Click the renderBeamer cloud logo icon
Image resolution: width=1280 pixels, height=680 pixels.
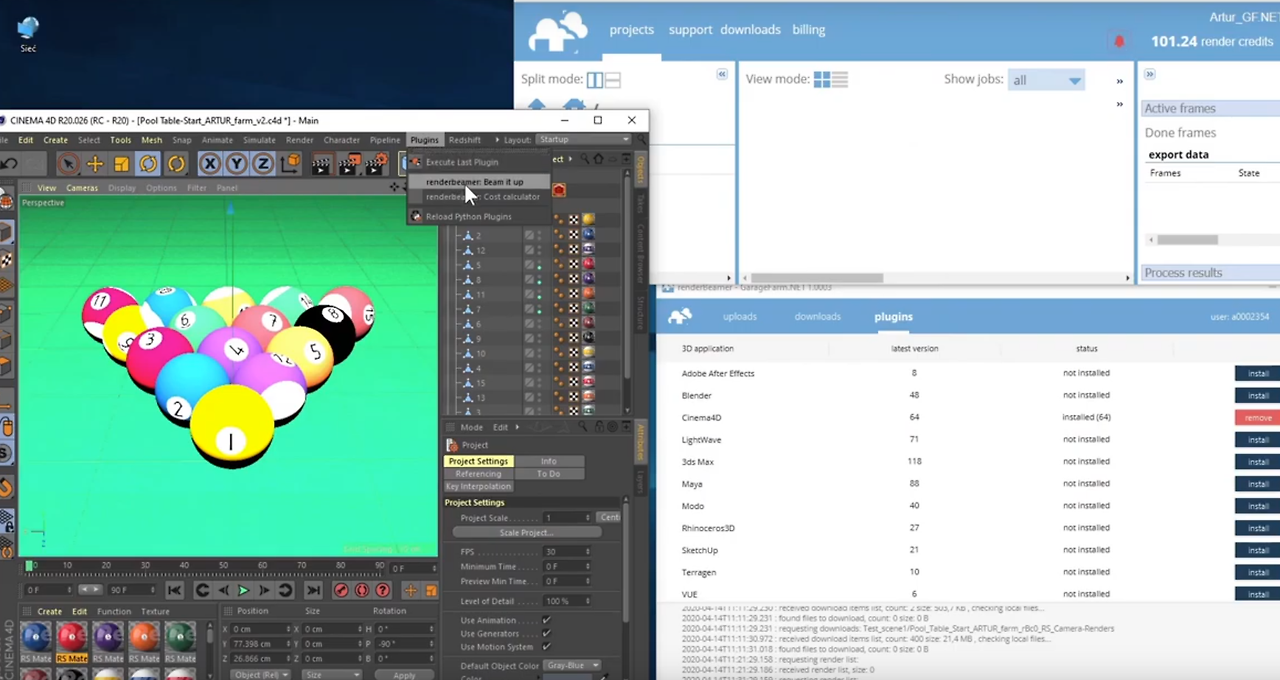680,317
